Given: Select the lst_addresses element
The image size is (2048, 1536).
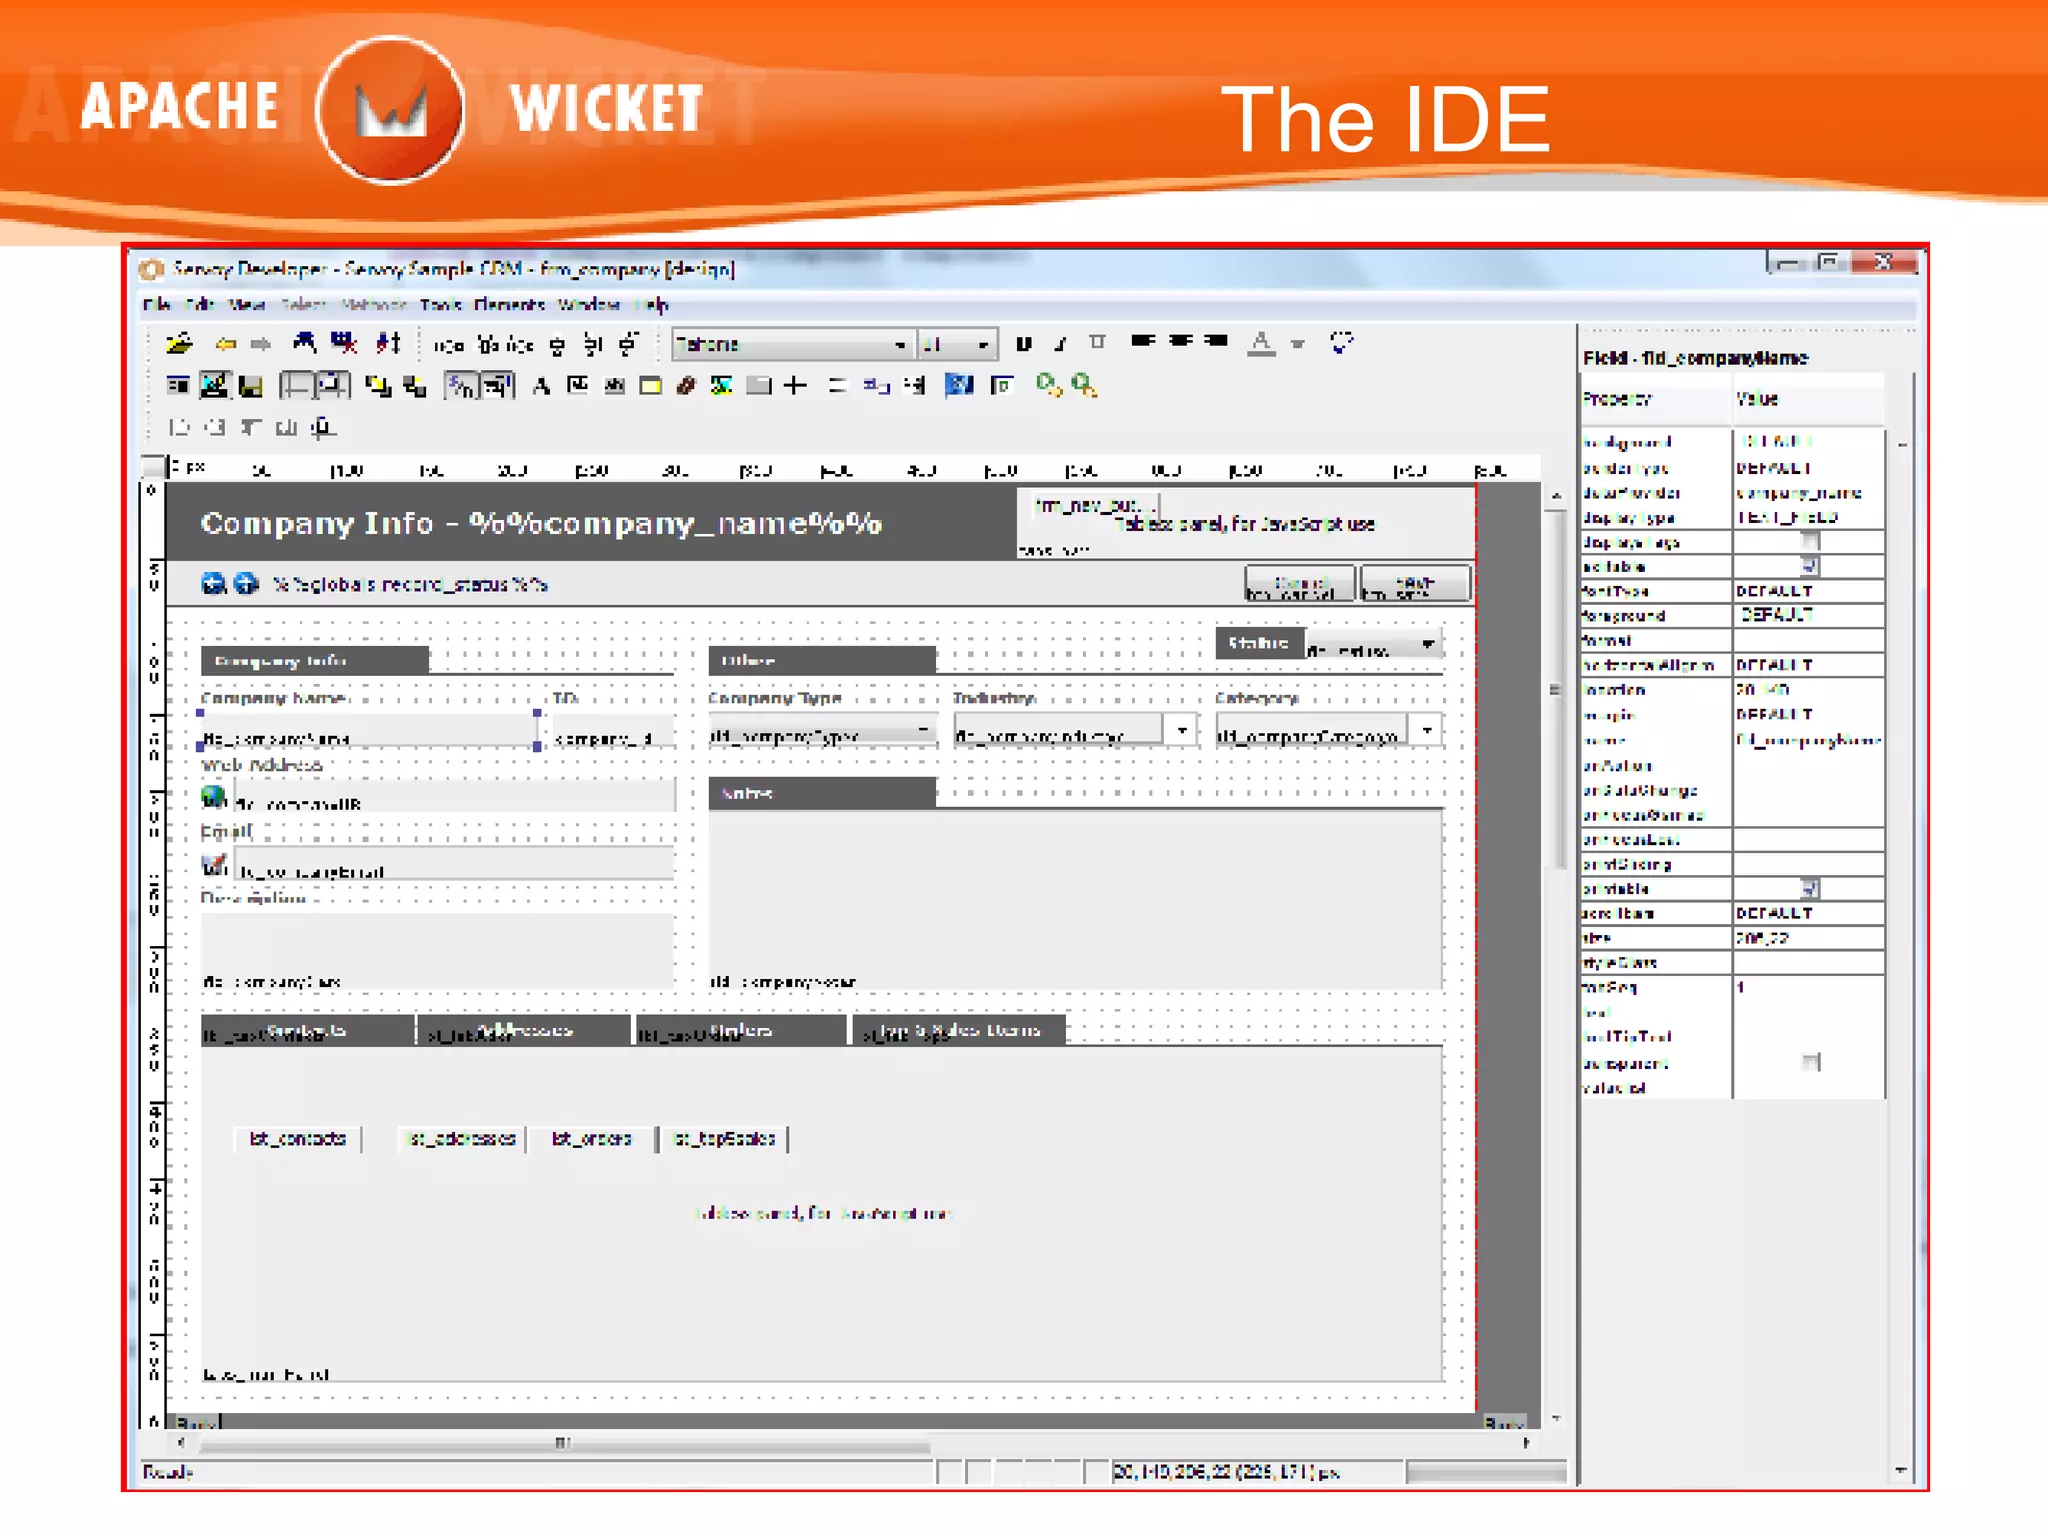Looking at the screenshot, I should (462, 1139).
